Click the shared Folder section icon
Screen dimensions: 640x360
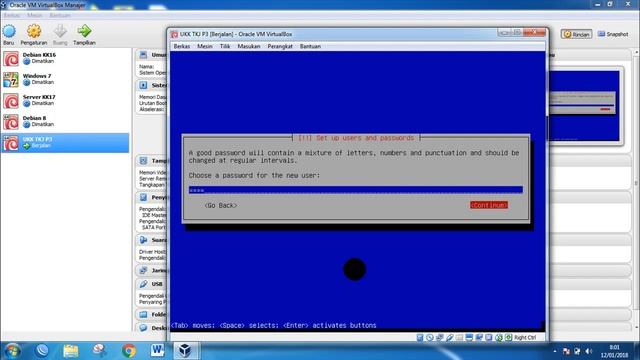(x=143, y=315)
